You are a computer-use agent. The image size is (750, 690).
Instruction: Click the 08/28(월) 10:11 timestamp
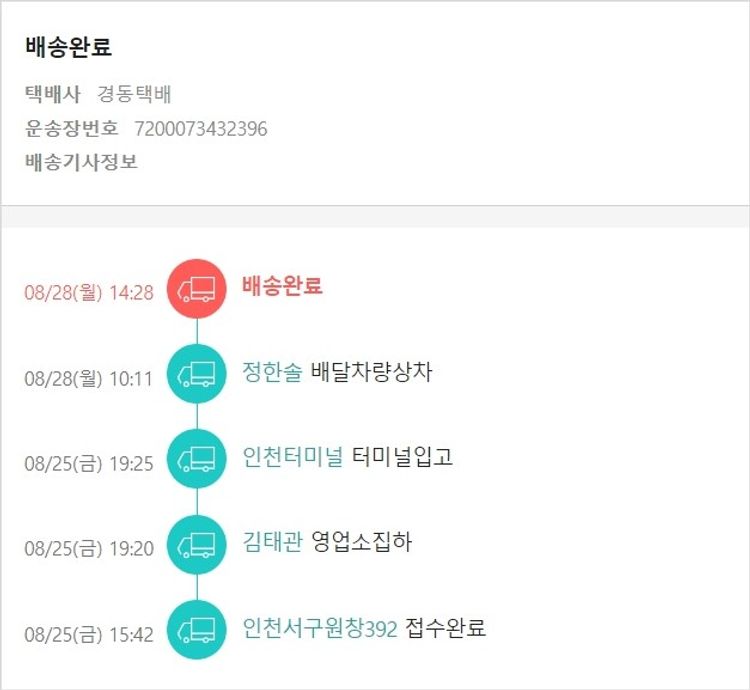89,379
